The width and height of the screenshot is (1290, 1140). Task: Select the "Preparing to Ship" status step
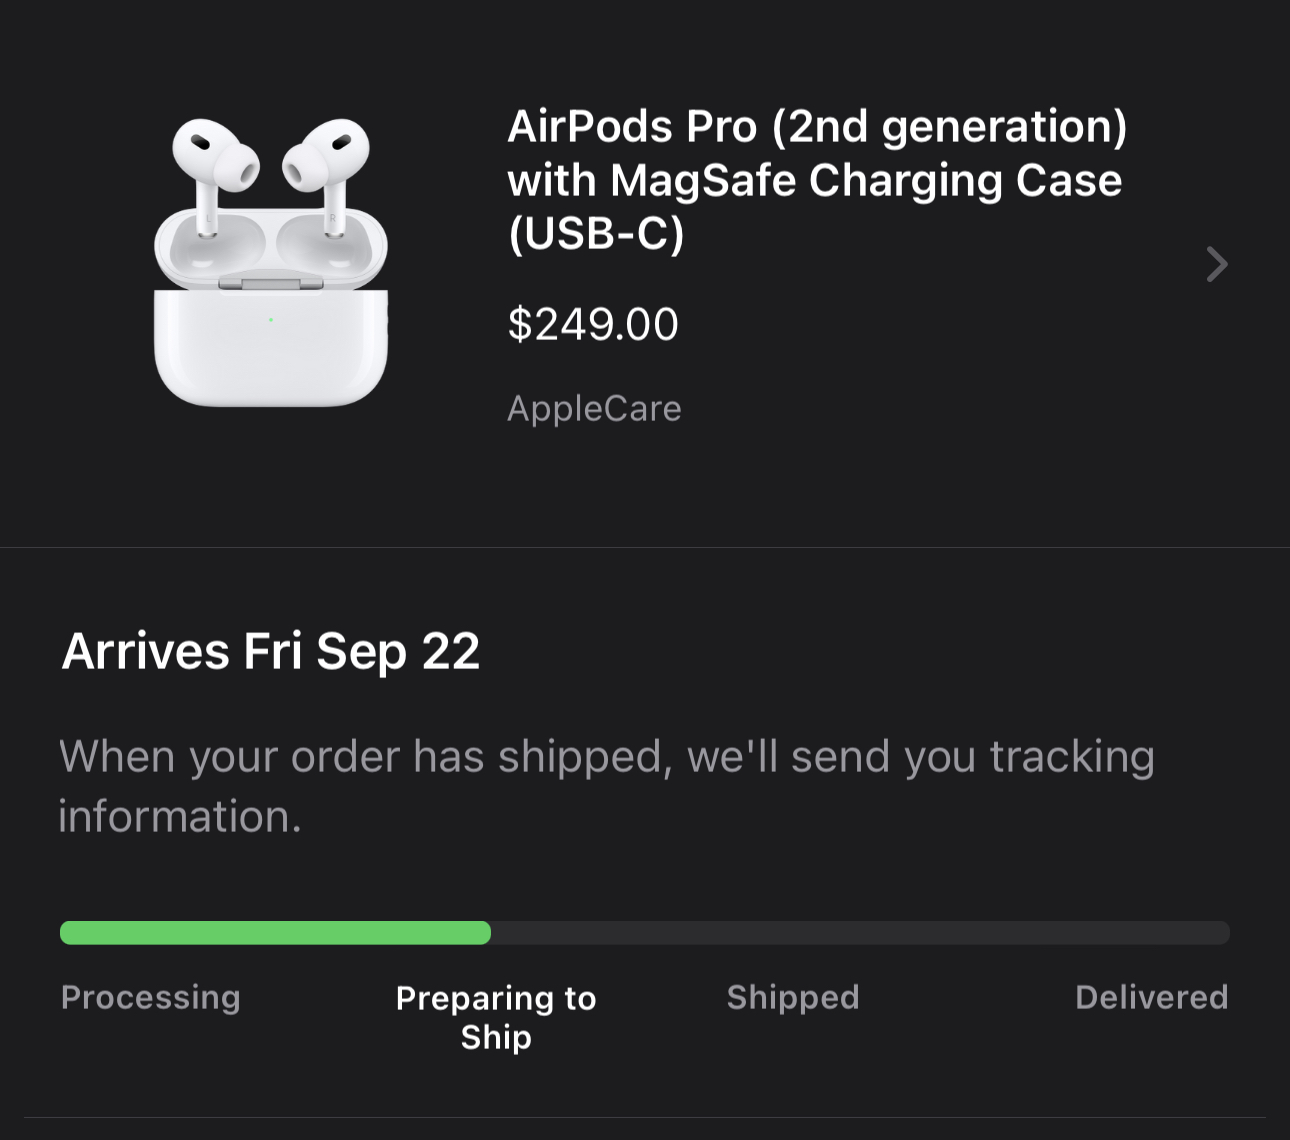pyautogui.click(x=496, y=1017)
